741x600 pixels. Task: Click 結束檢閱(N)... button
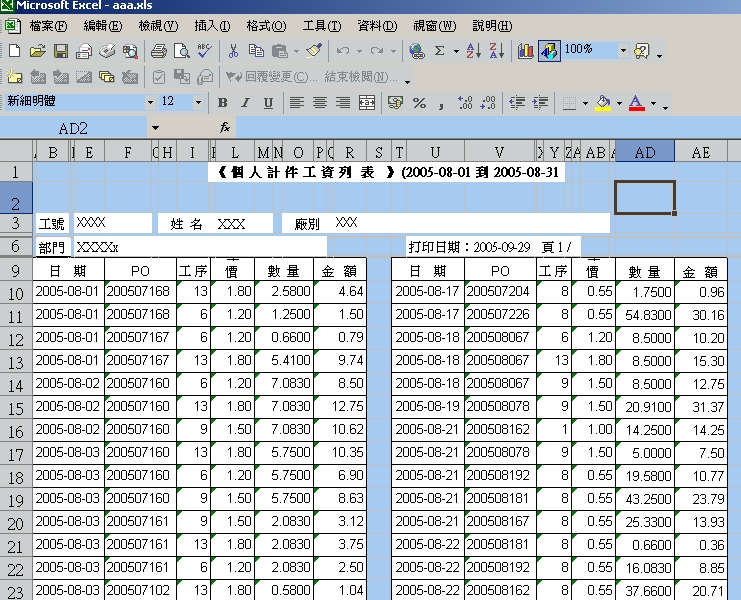coord(362,77)
